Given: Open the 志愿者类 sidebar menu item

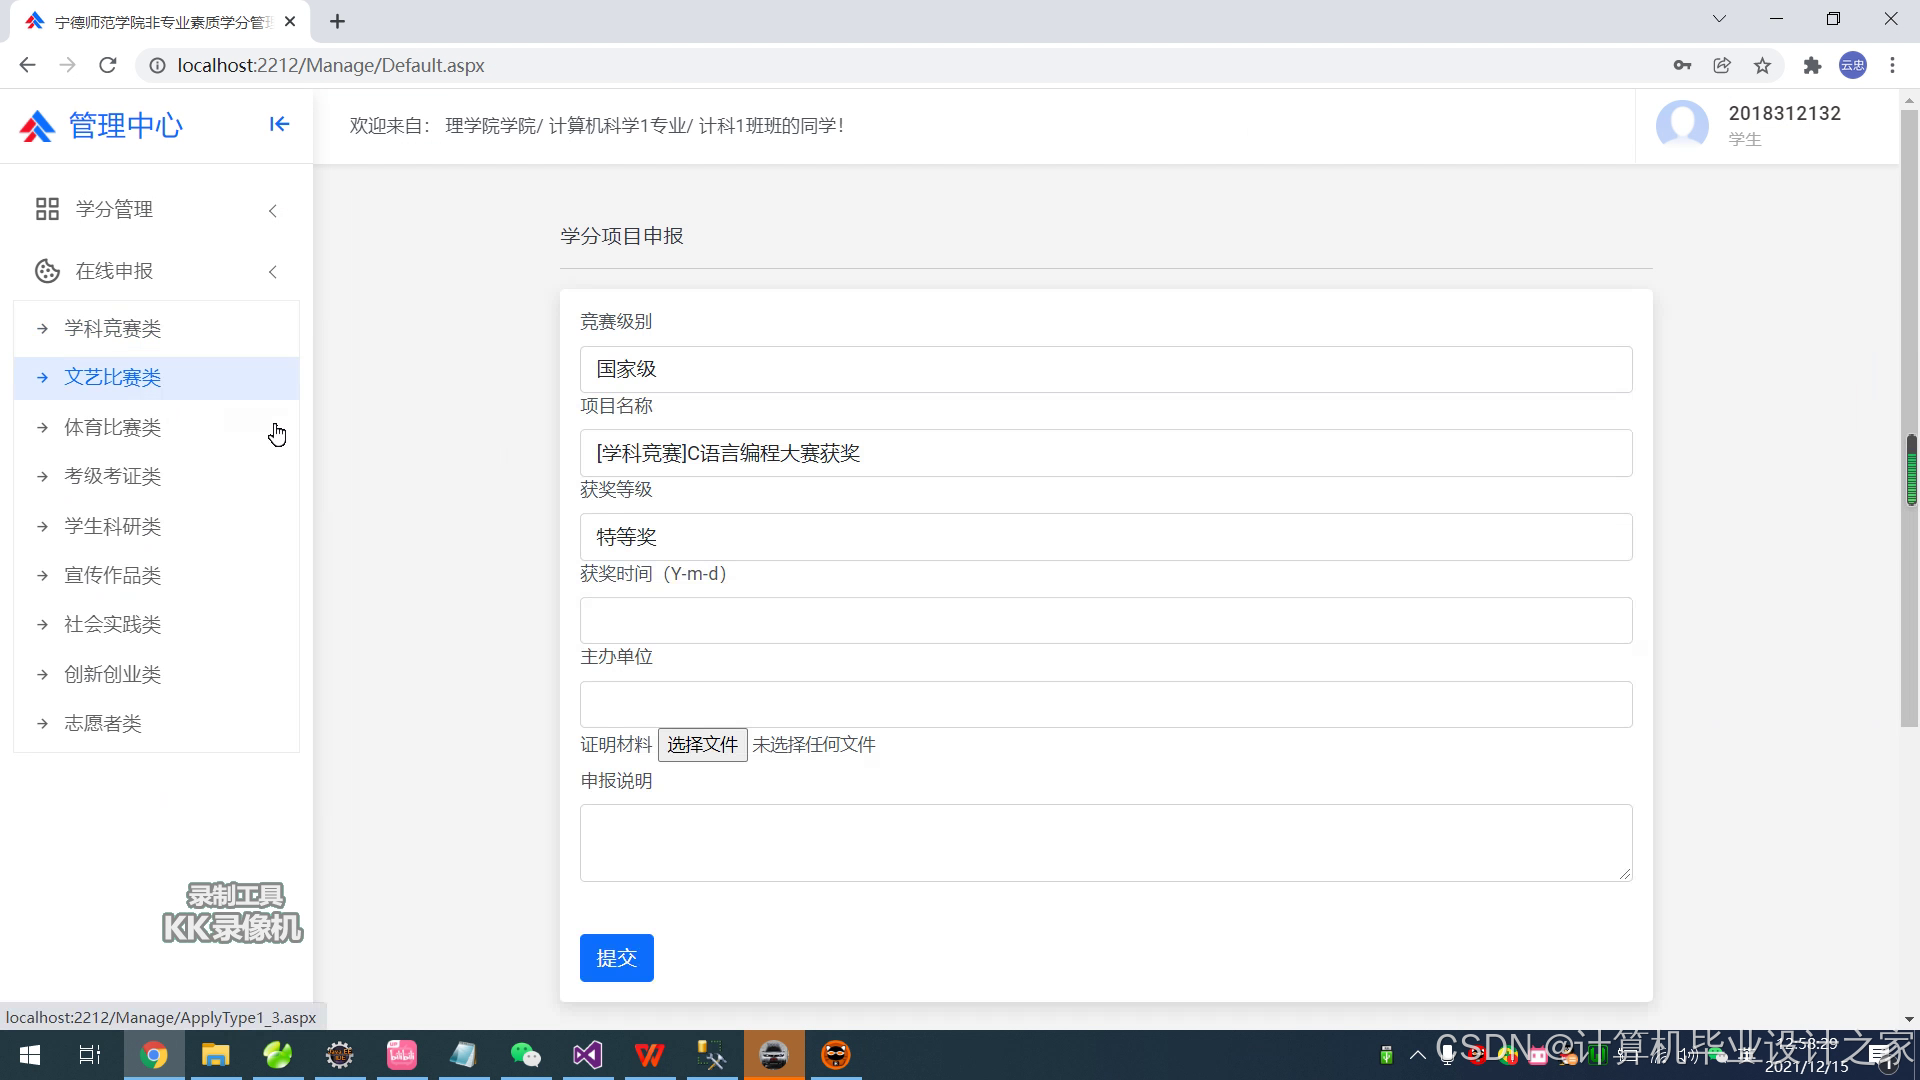Looking at the screenshot, I should click(102, 723).
